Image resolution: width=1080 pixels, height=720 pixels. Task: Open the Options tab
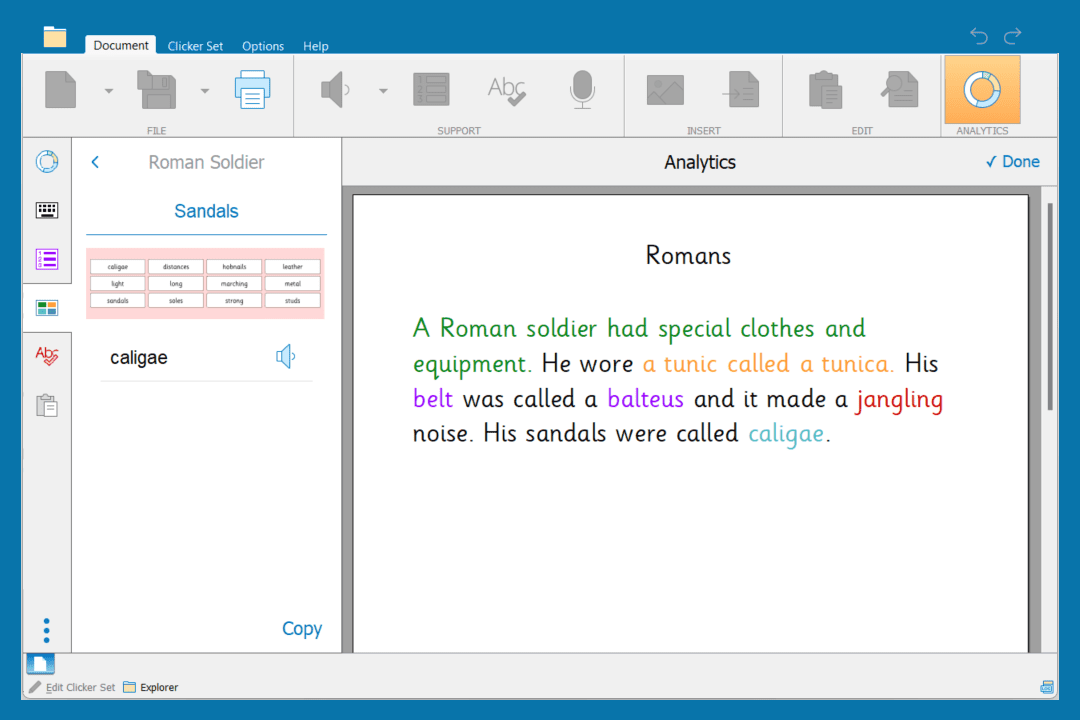(x=262, y=46)
